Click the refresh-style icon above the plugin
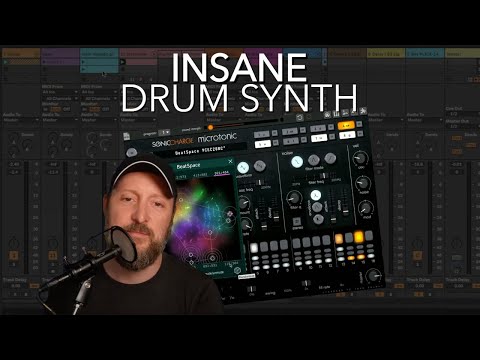 click(x=299, y=117)
